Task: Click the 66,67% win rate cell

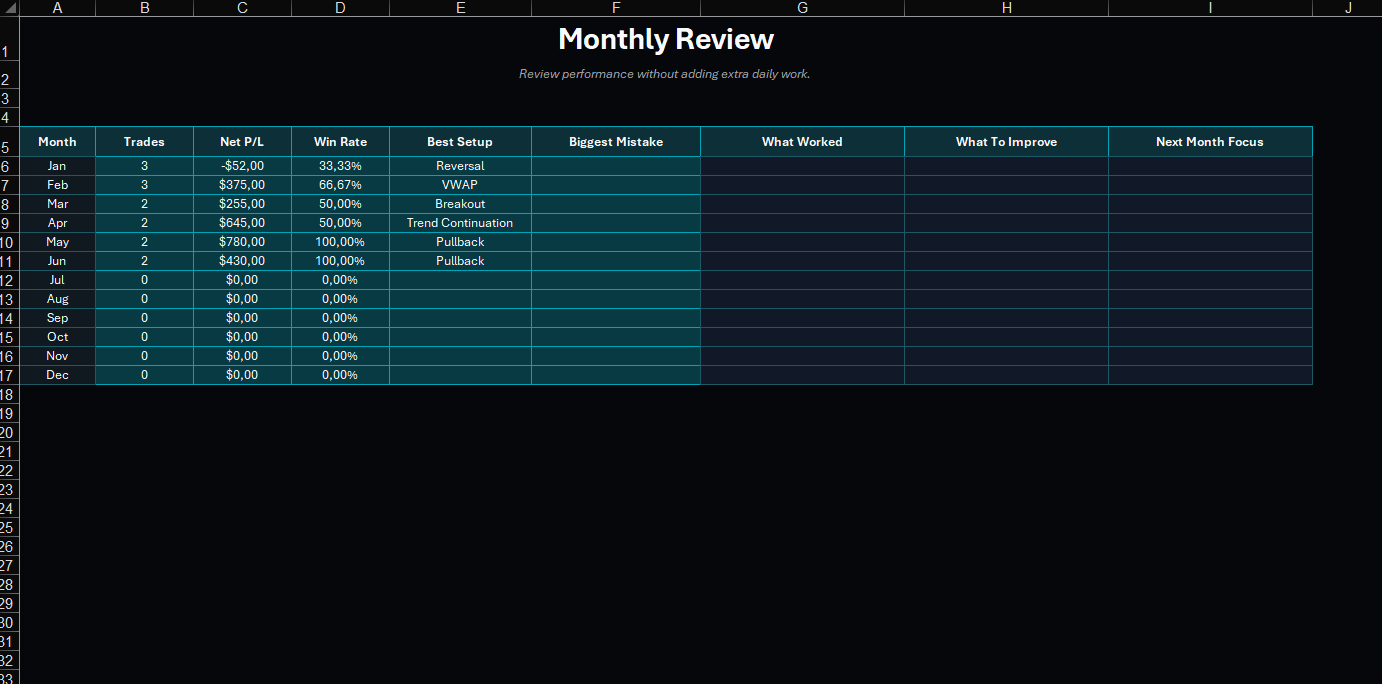Action: (340, 185)
